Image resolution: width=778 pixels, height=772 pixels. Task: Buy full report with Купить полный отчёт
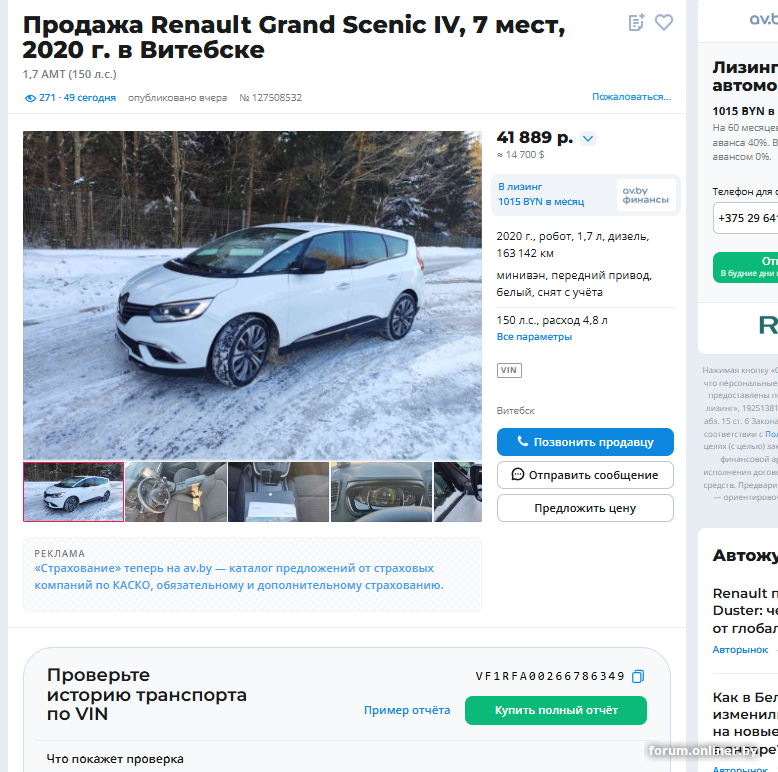tap(556, 710)
